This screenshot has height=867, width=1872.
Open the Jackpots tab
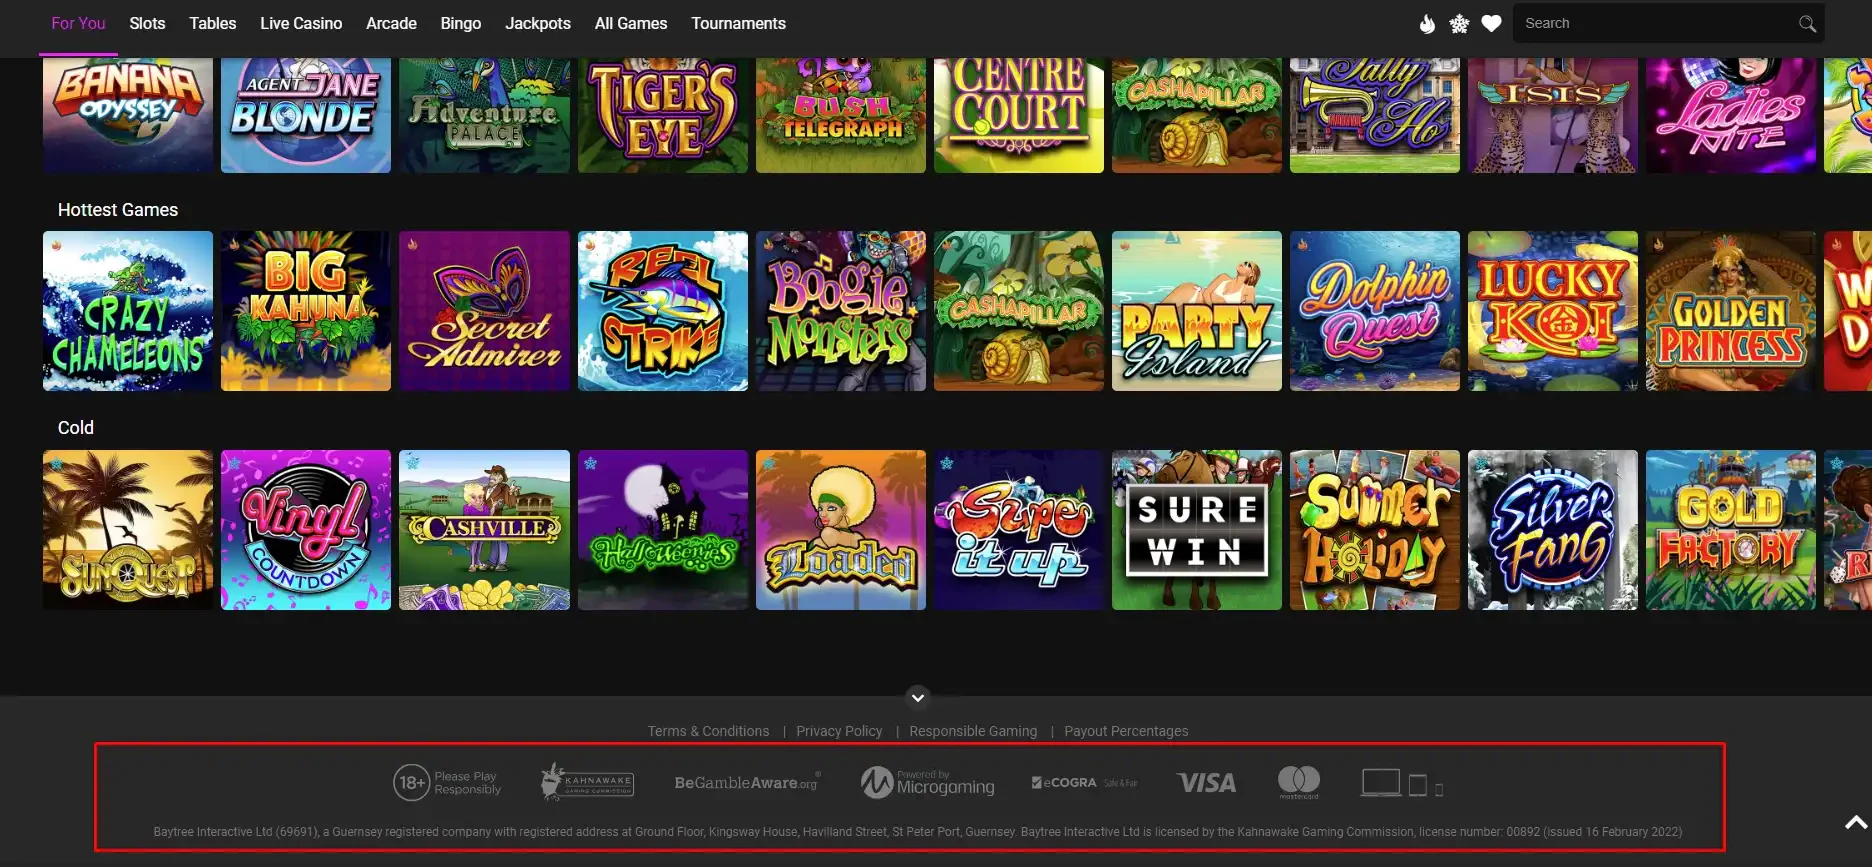point(538,23)
